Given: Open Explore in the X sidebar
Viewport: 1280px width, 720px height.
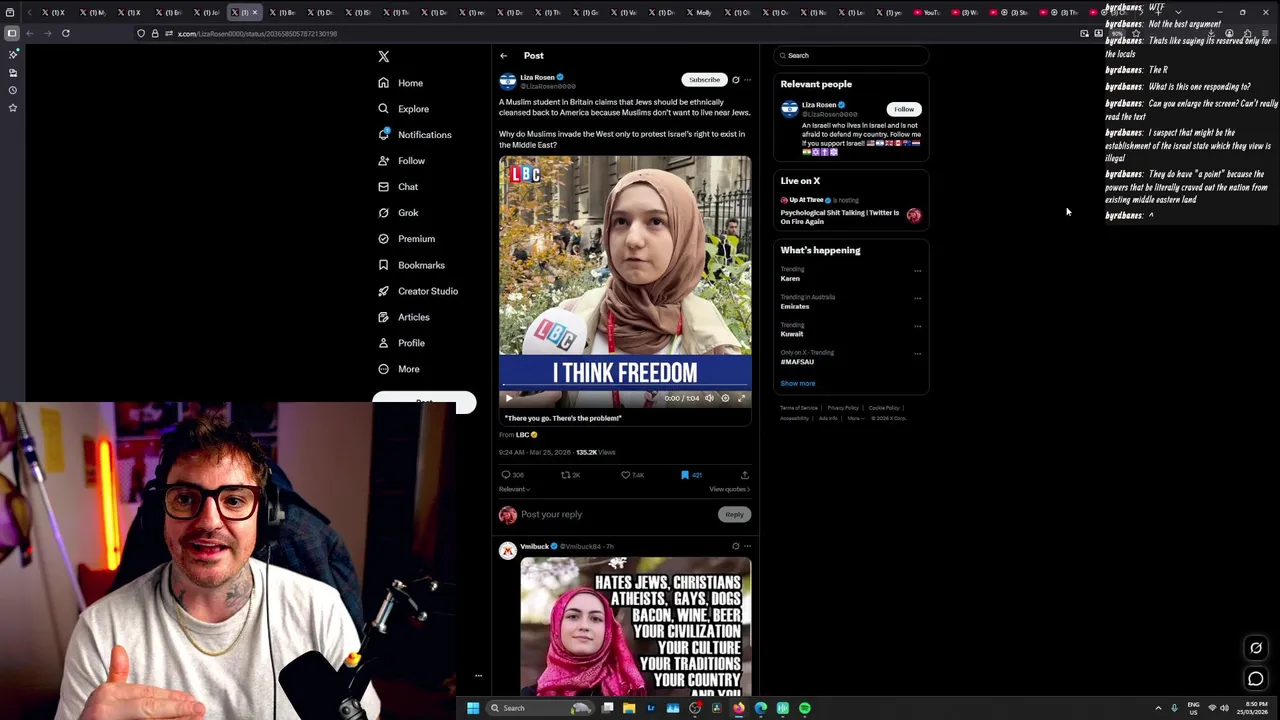Looking at the screenshot, I should 404,109.
